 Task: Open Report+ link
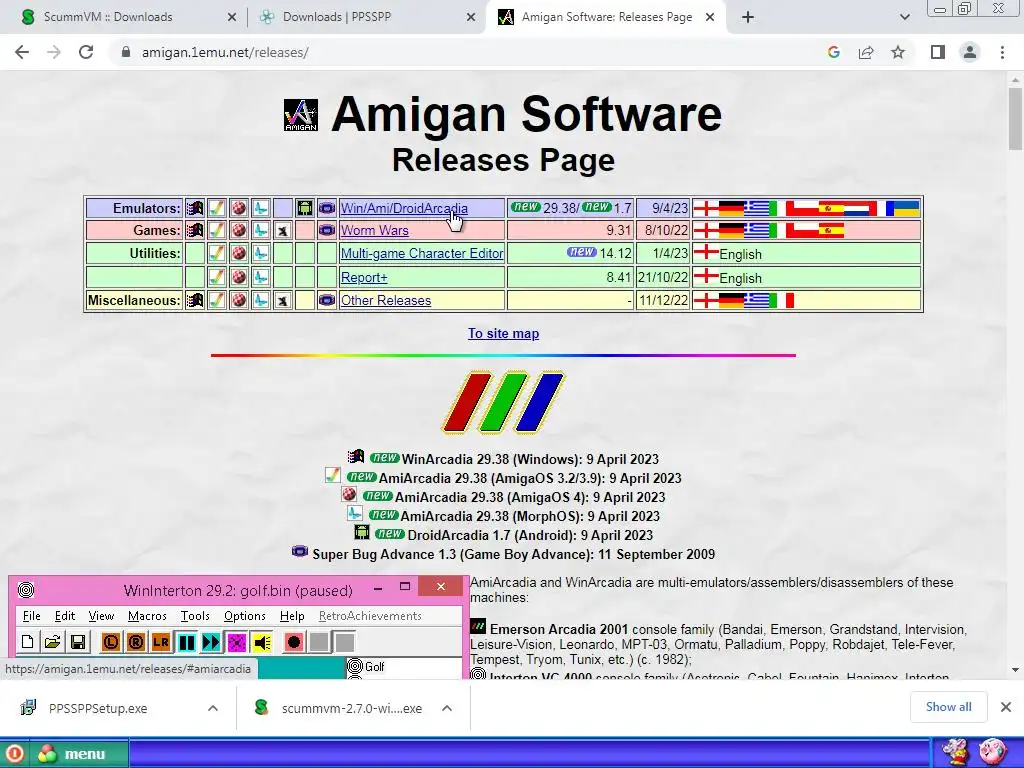(x=364, y=277)
